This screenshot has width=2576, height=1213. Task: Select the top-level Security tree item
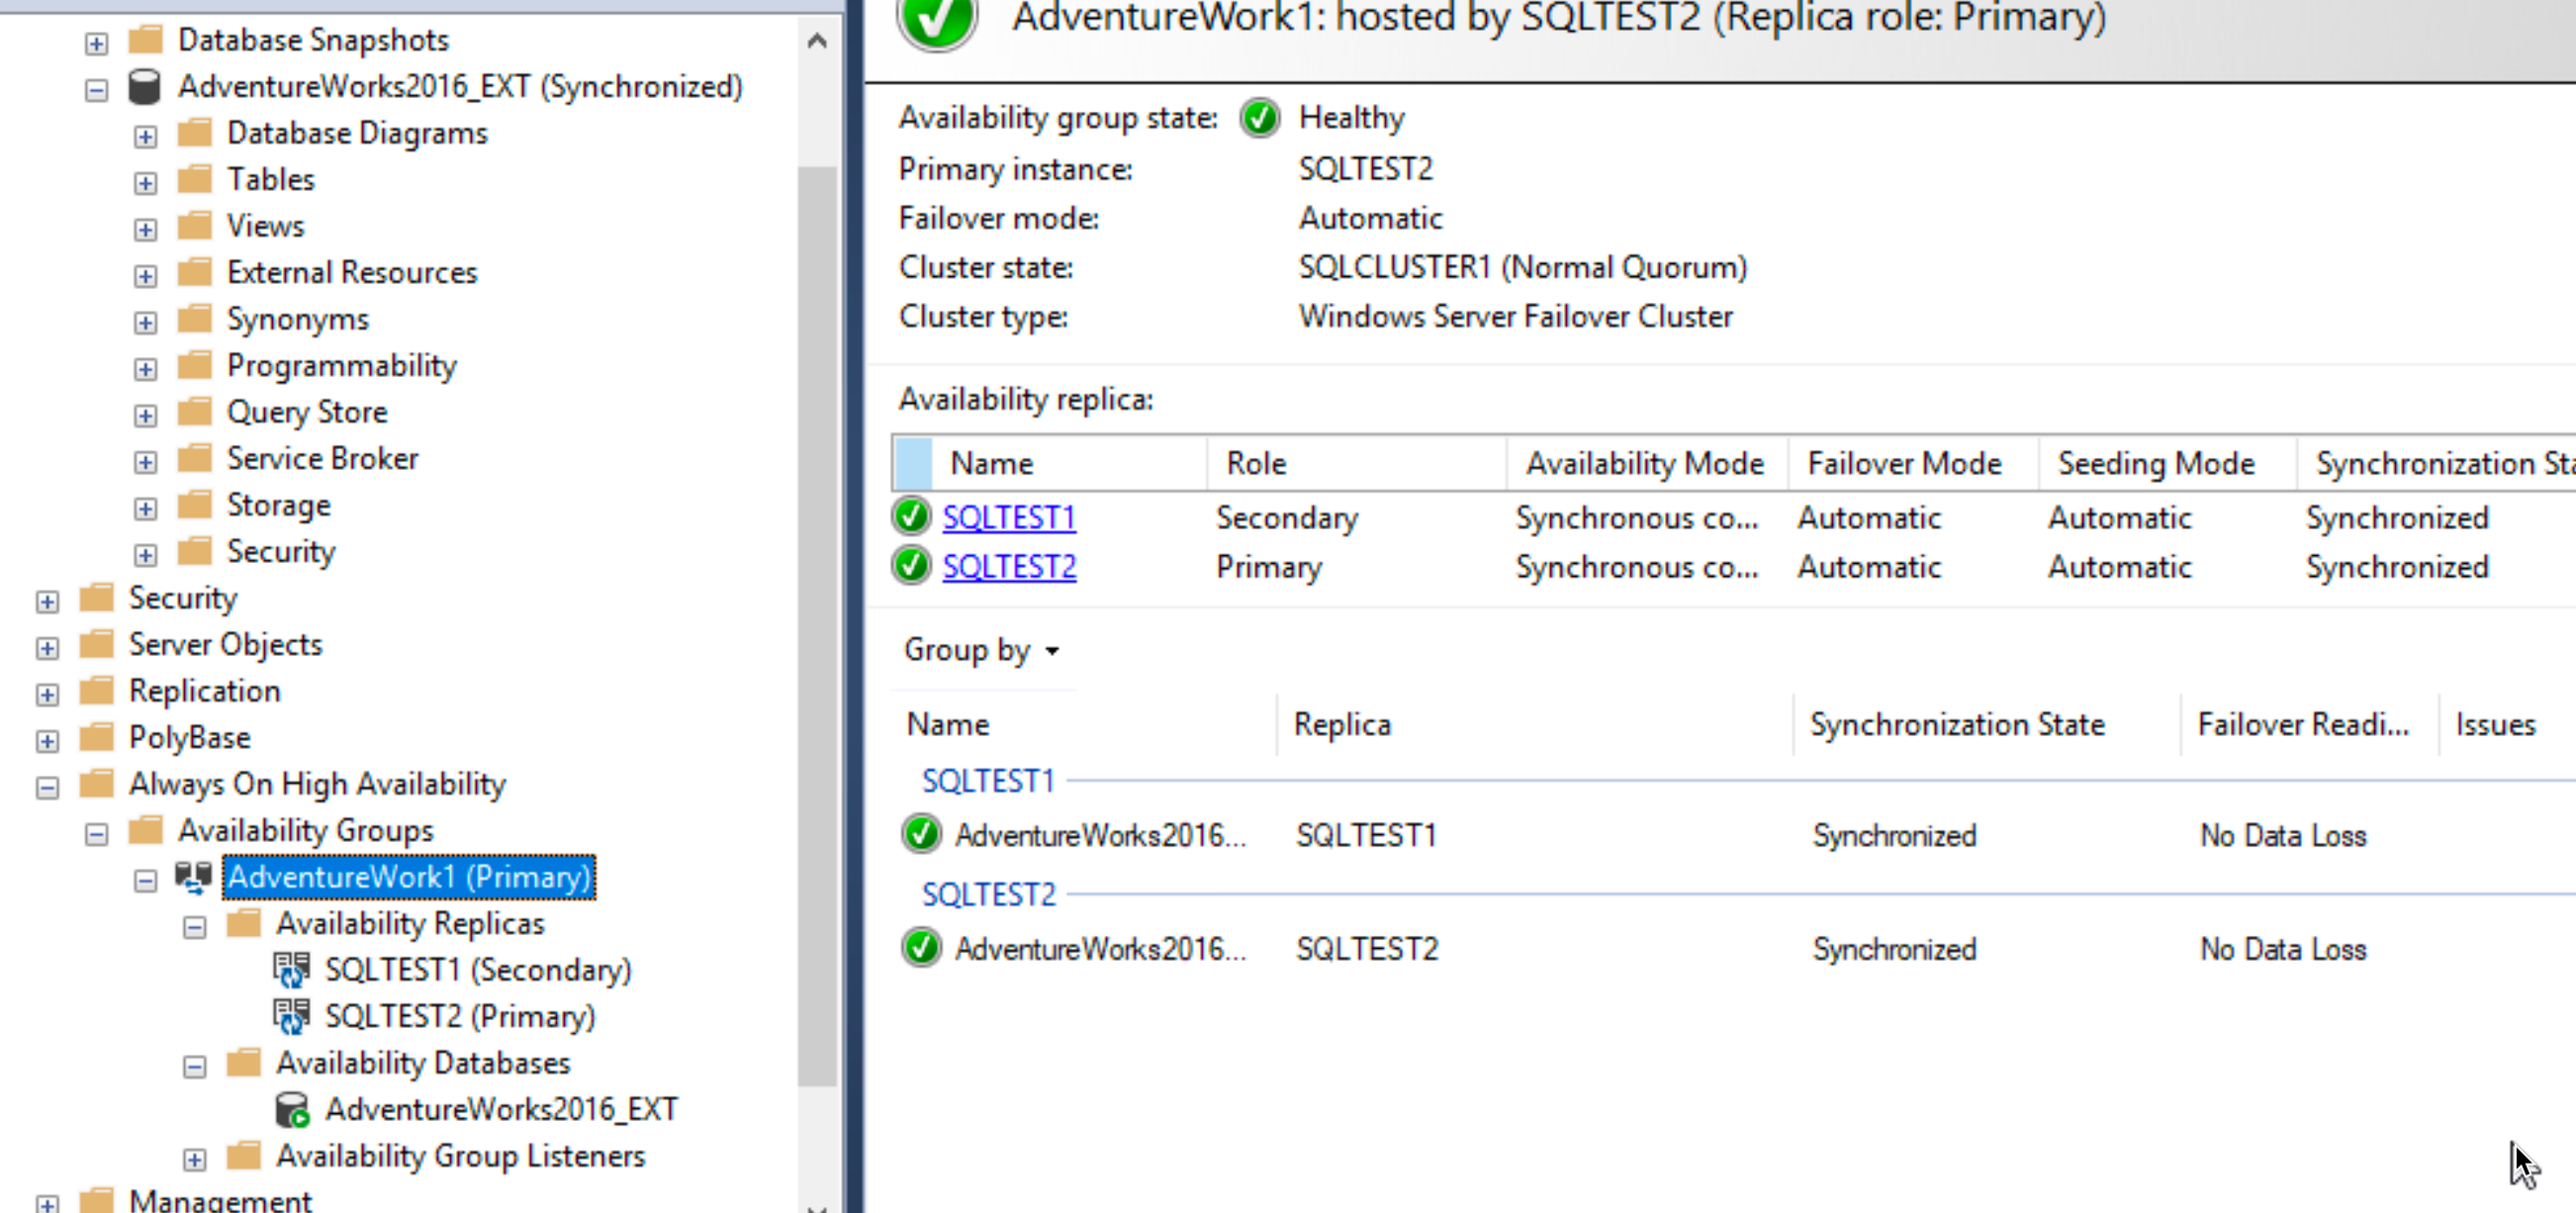pyautogui.click(x=183, y=598)
